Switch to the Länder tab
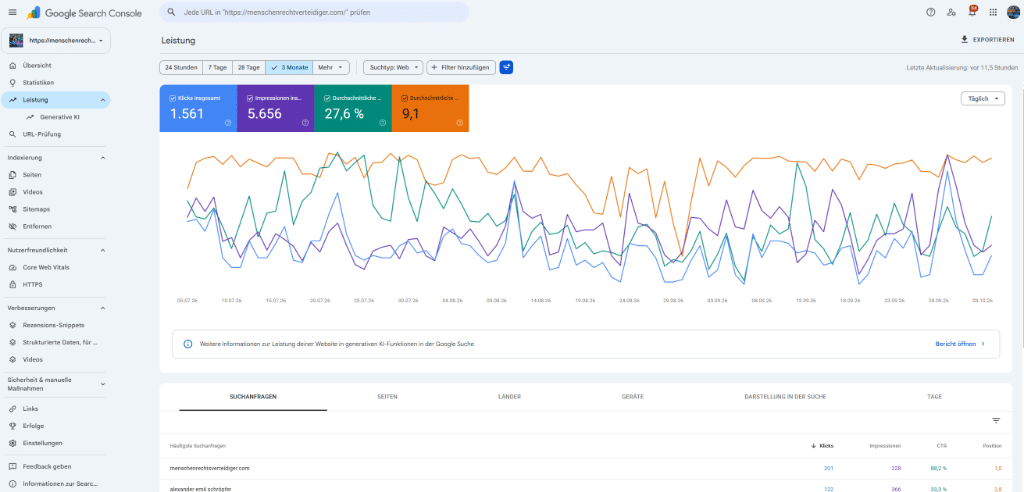This screenshot has width=1024, height=492. (x=509, y=397)
